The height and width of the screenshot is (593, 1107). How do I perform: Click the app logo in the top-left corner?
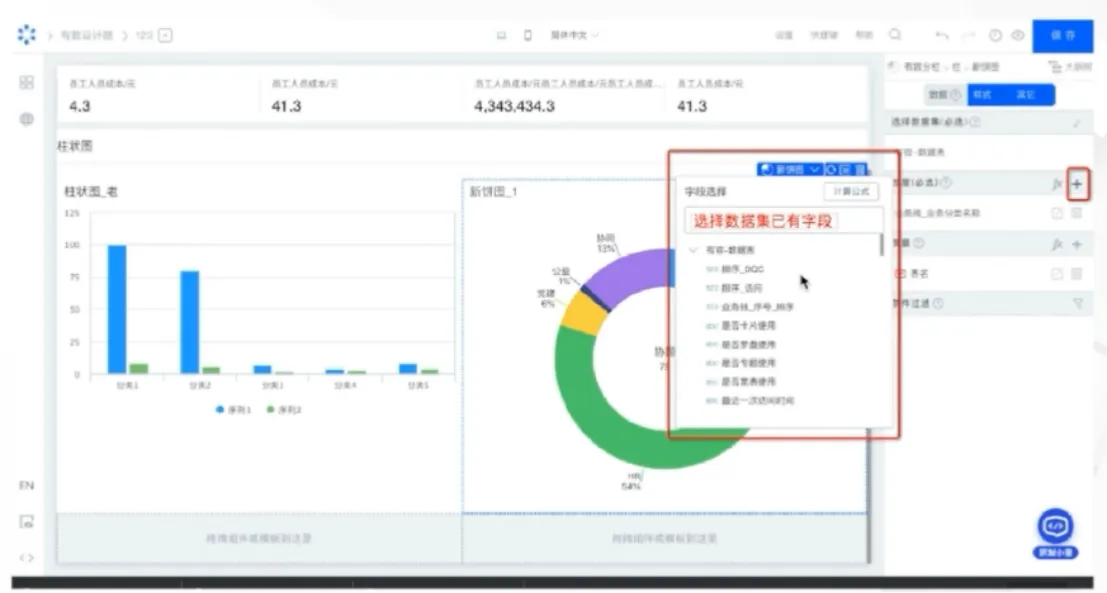(x=26, y=34)
